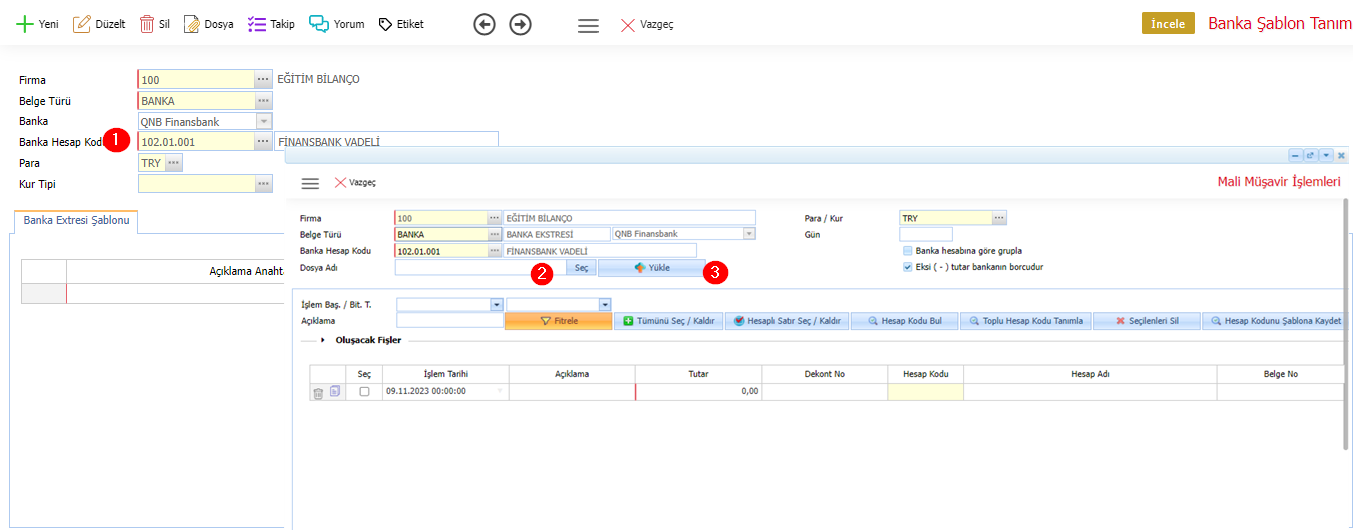The image size is (1353, 530).
Task: Open row detail document icon in grid
Action: tap(335, 393)
